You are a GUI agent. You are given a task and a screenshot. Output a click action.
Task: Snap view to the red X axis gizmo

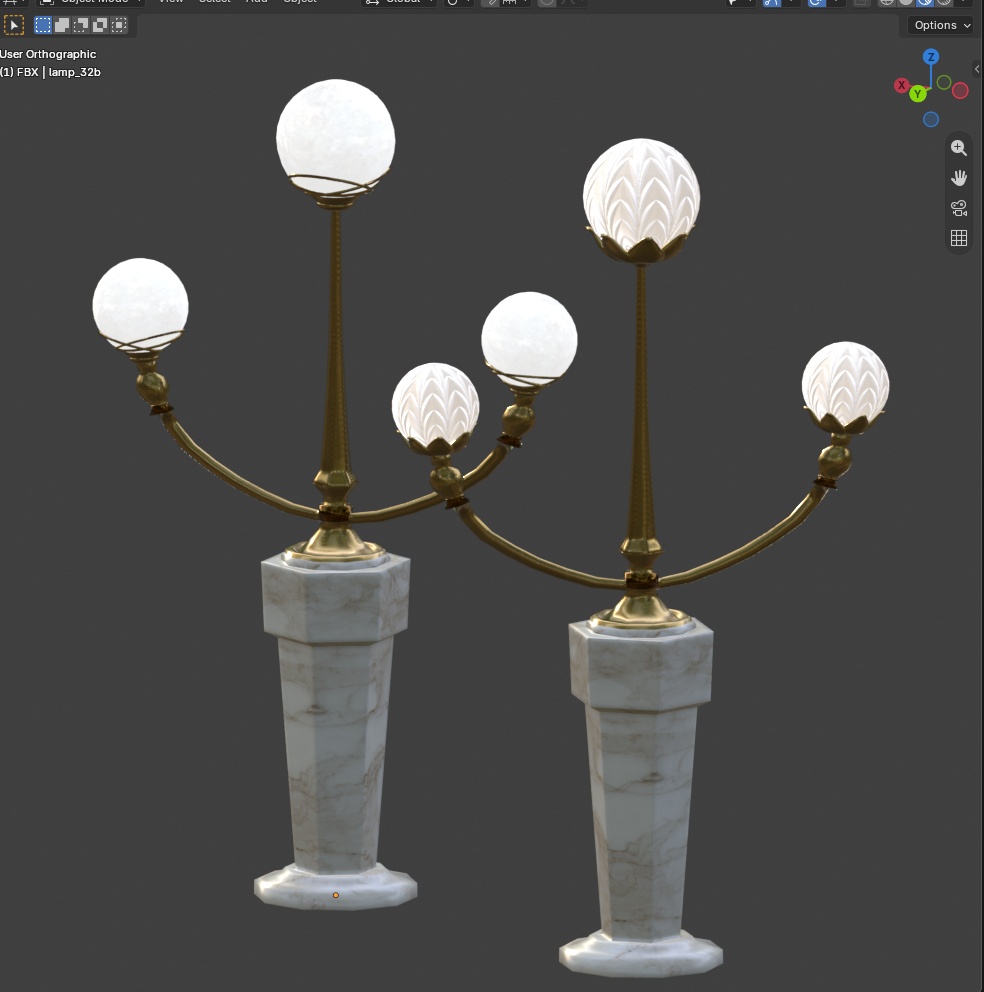902,85
